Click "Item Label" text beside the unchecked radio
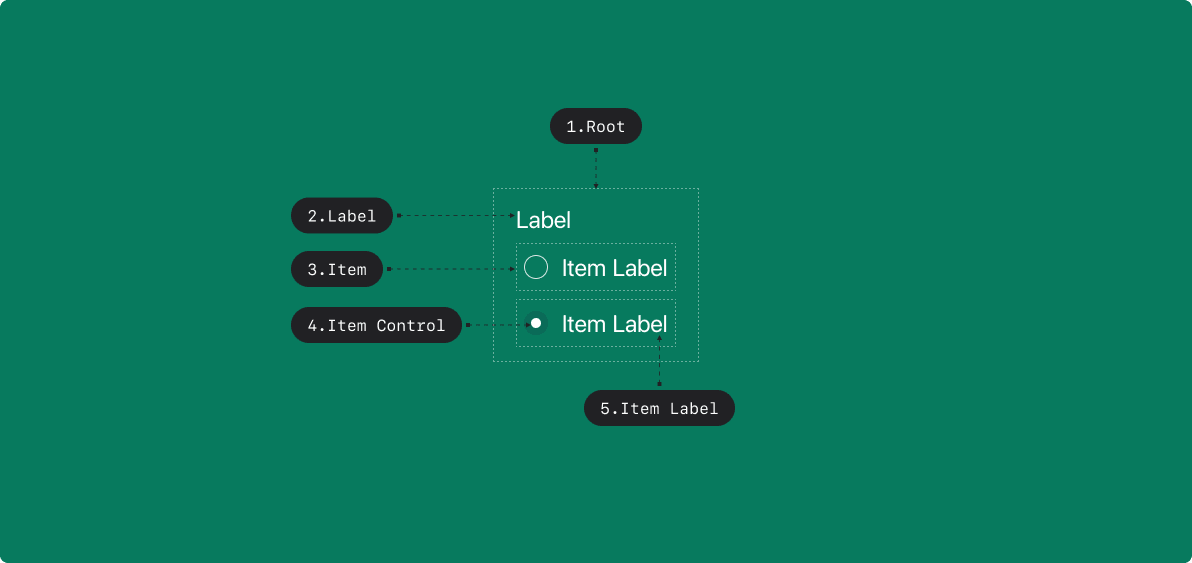This screenshot has width=1192, height=563. (614, 268)
